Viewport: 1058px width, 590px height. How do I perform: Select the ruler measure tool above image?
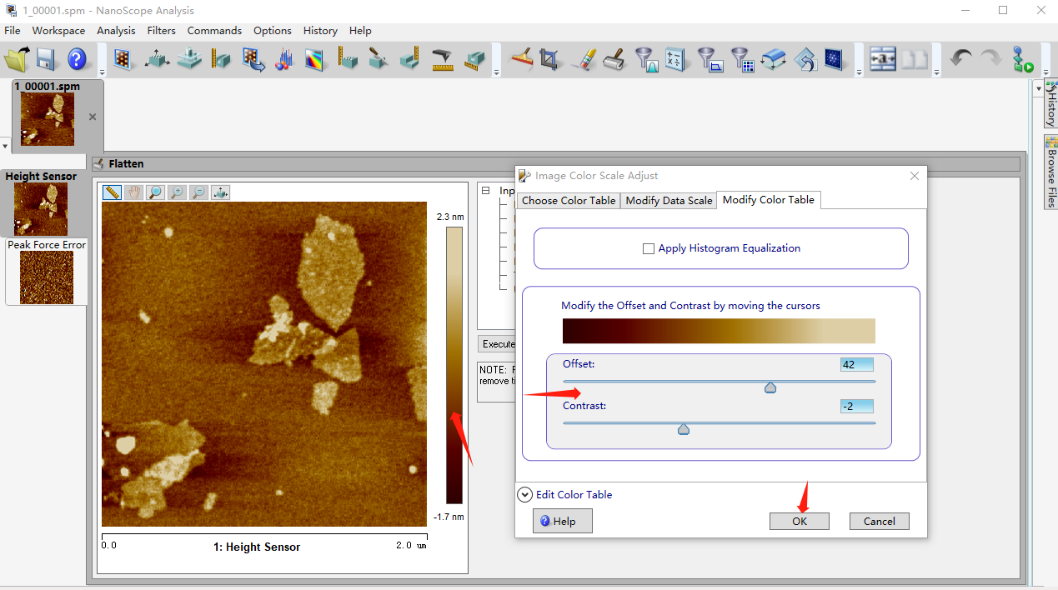pos(112,192)
